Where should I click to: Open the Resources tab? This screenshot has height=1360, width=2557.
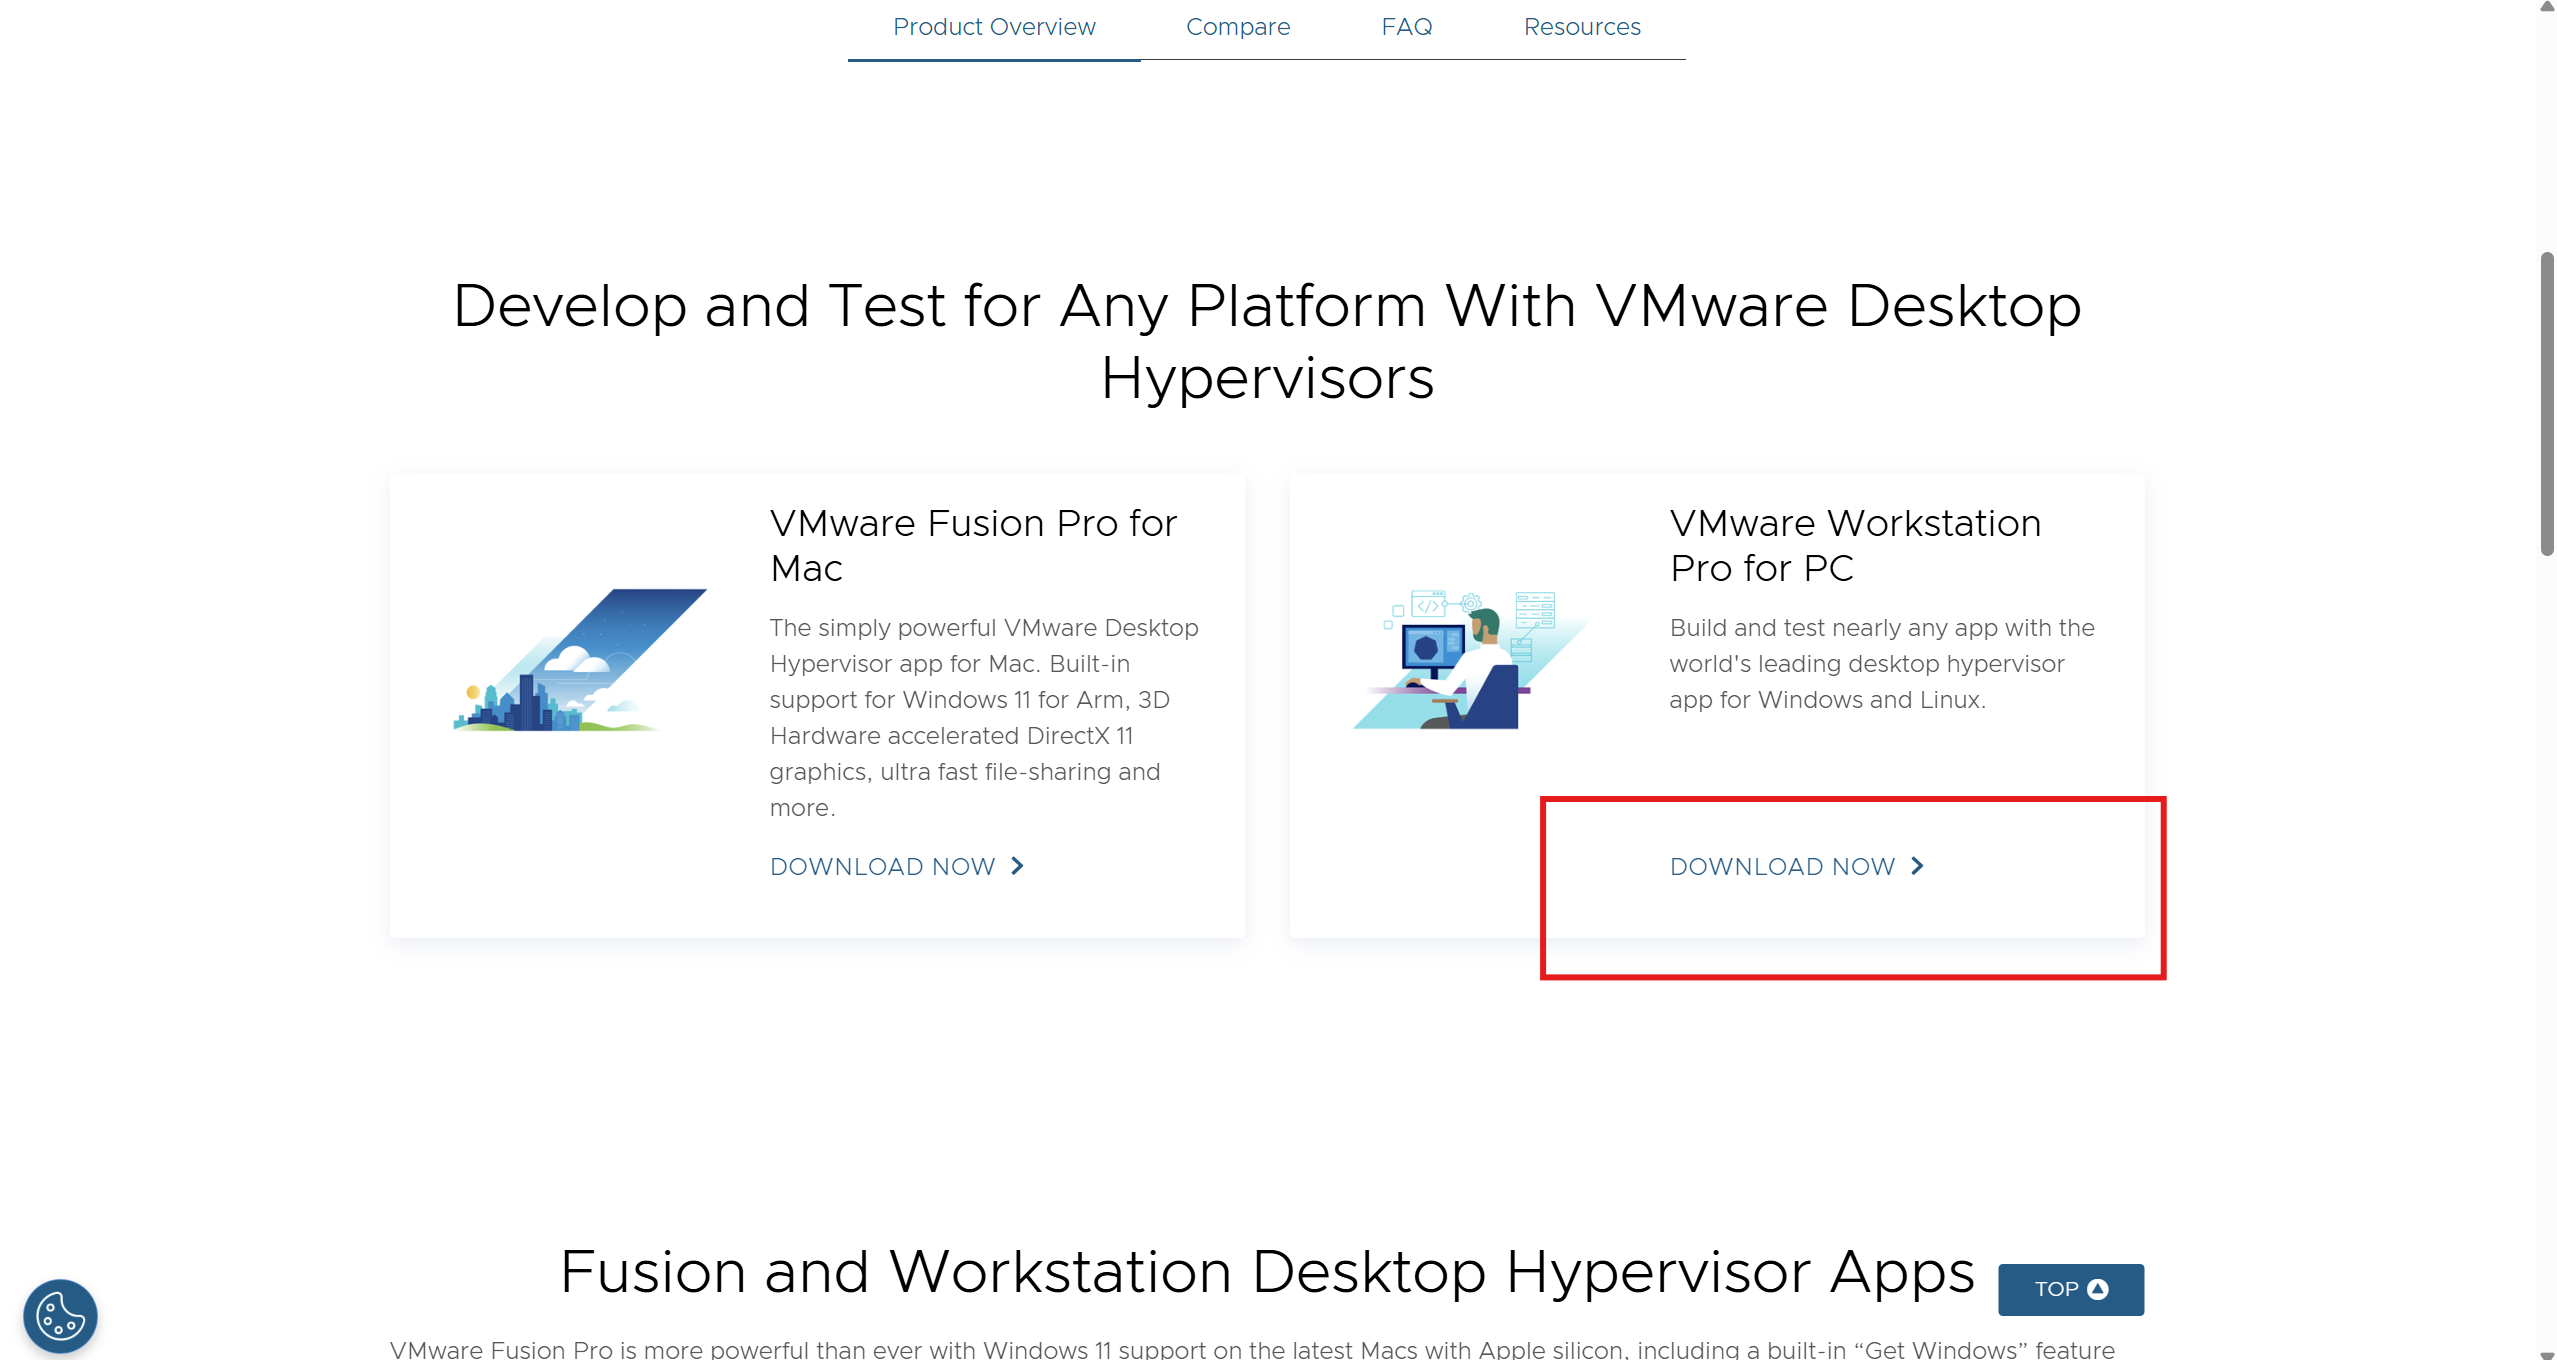1582,27
